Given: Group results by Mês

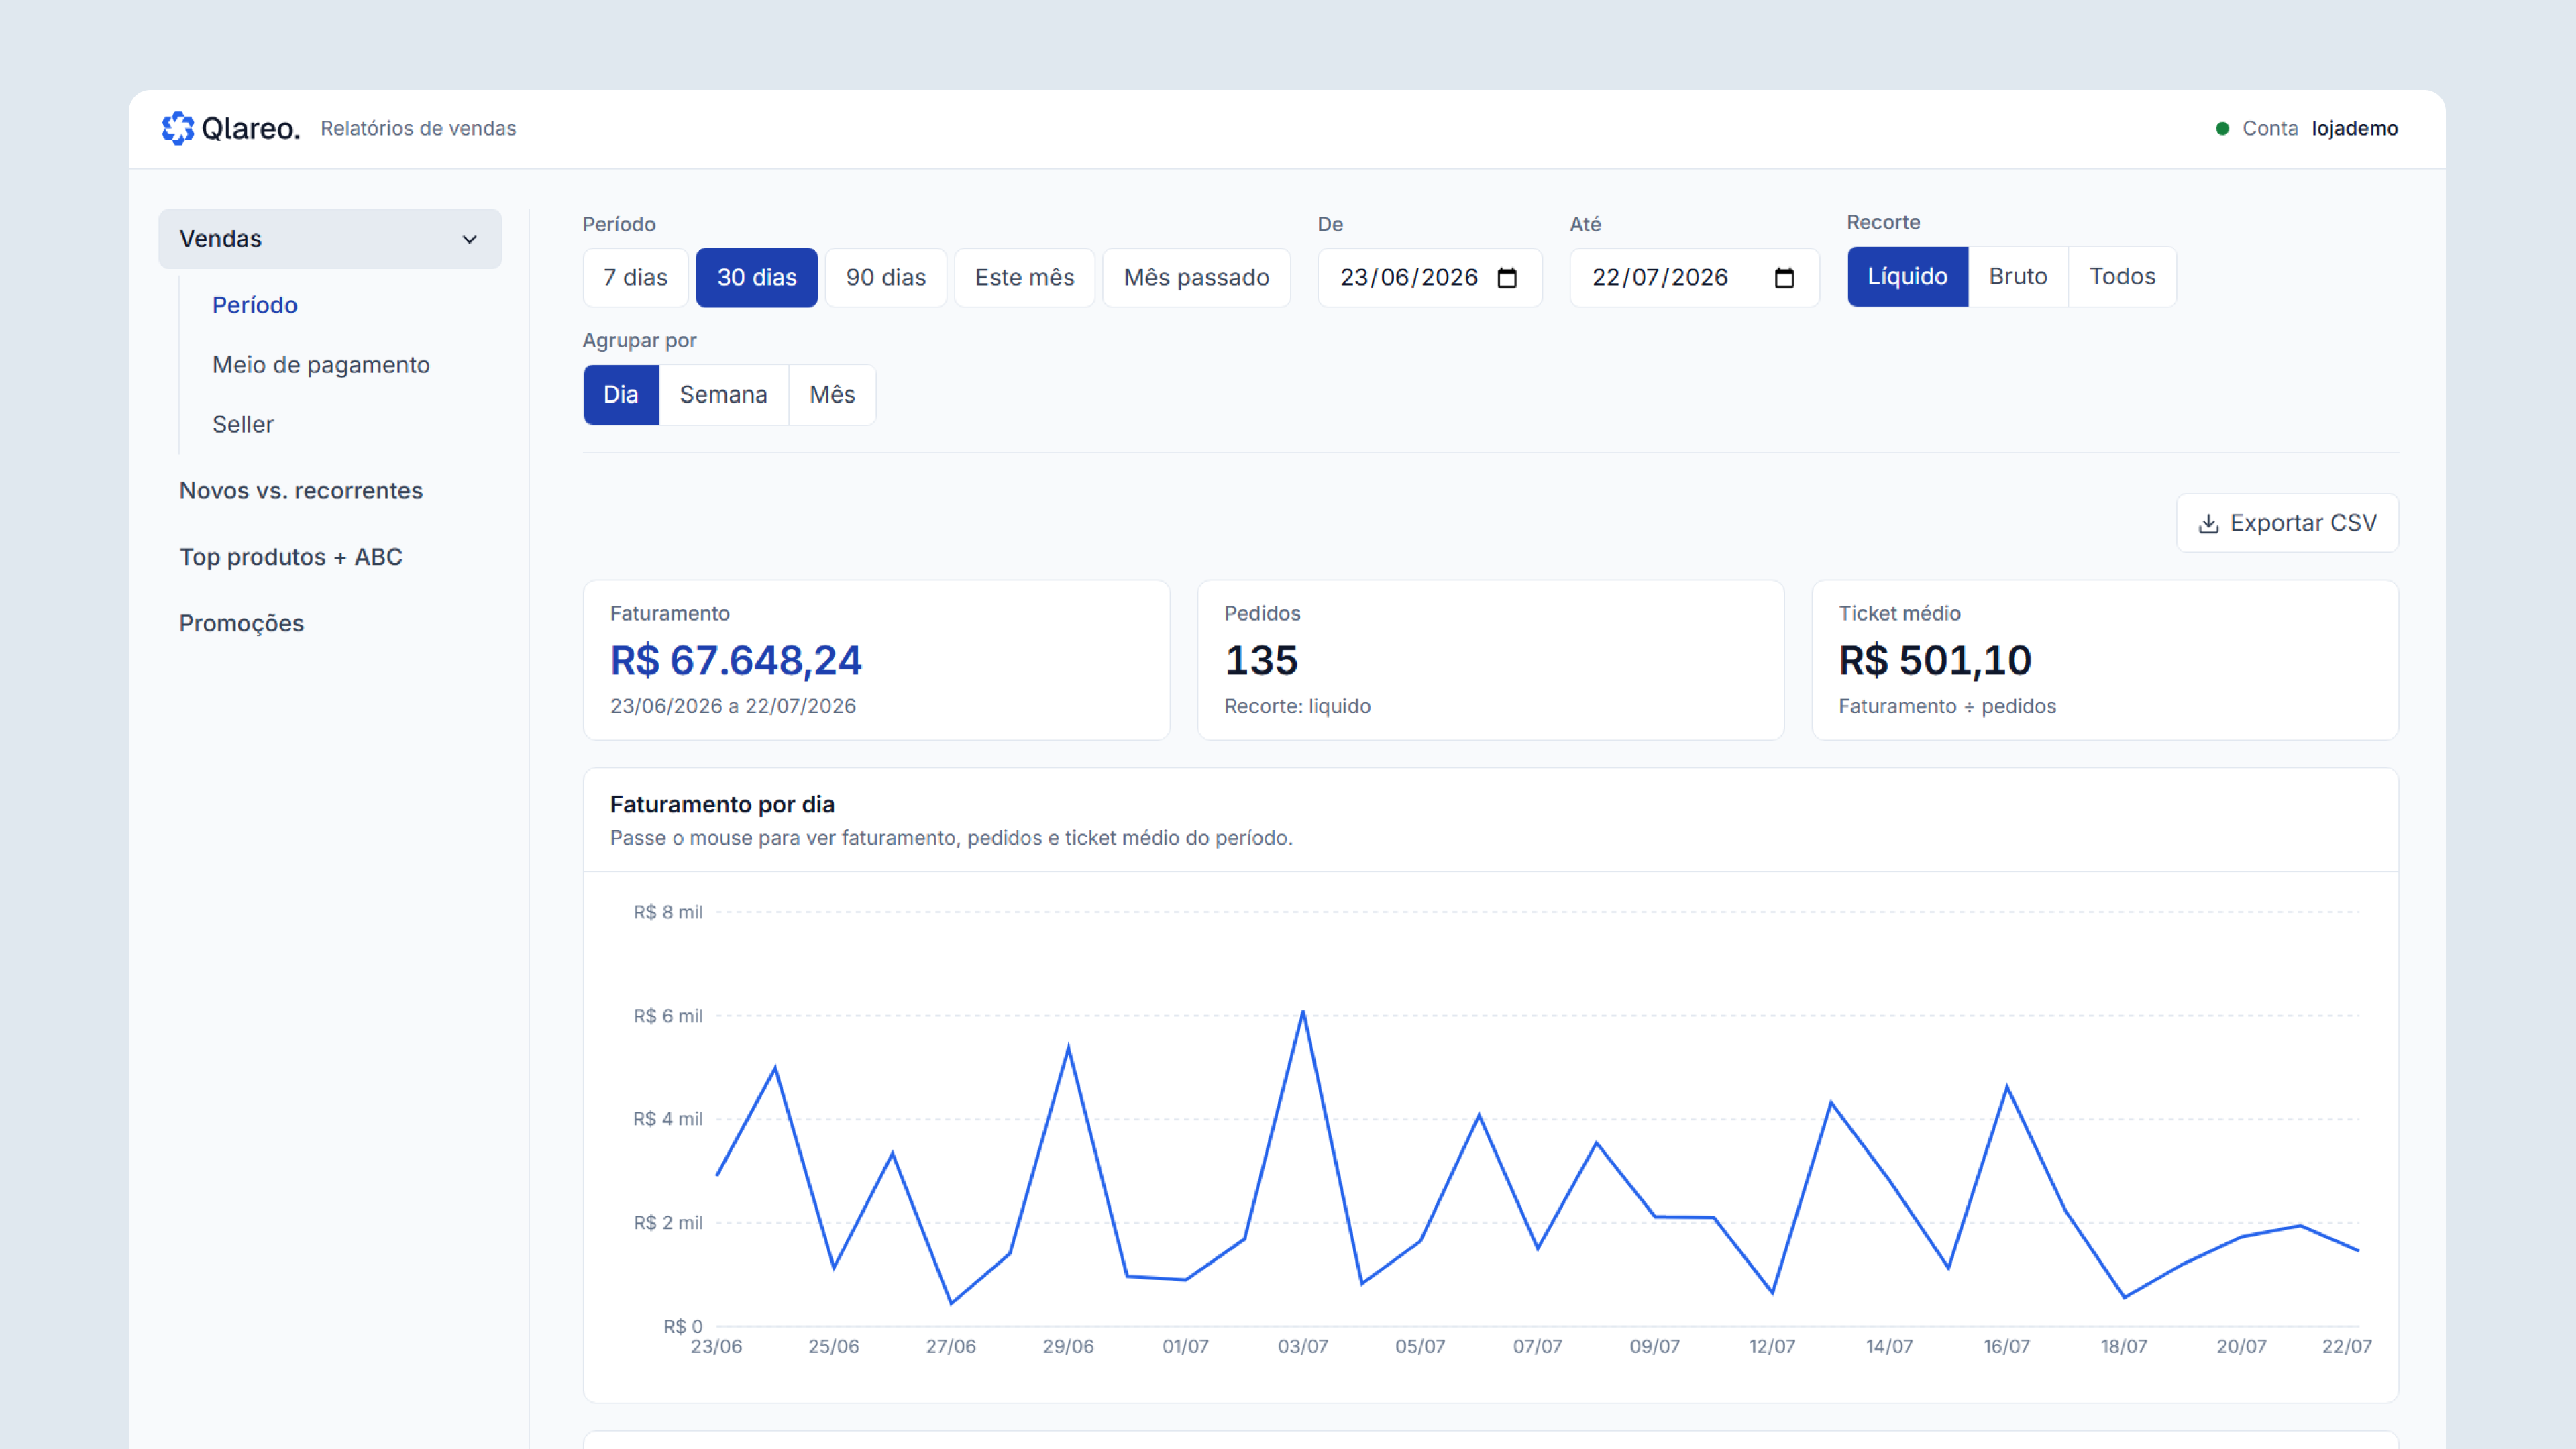Looking at the screenshot, I should pyautogui.click(x=832, y=395).
